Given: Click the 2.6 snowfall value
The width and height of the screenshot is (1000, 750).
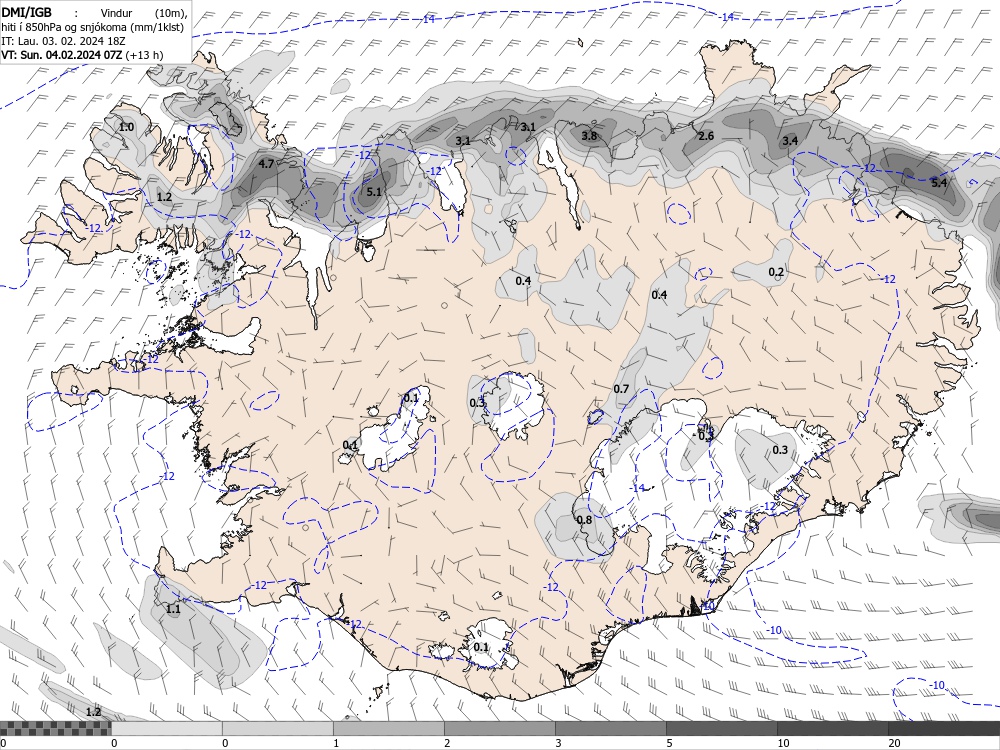Looking at the screenshot, I should 706,136.
